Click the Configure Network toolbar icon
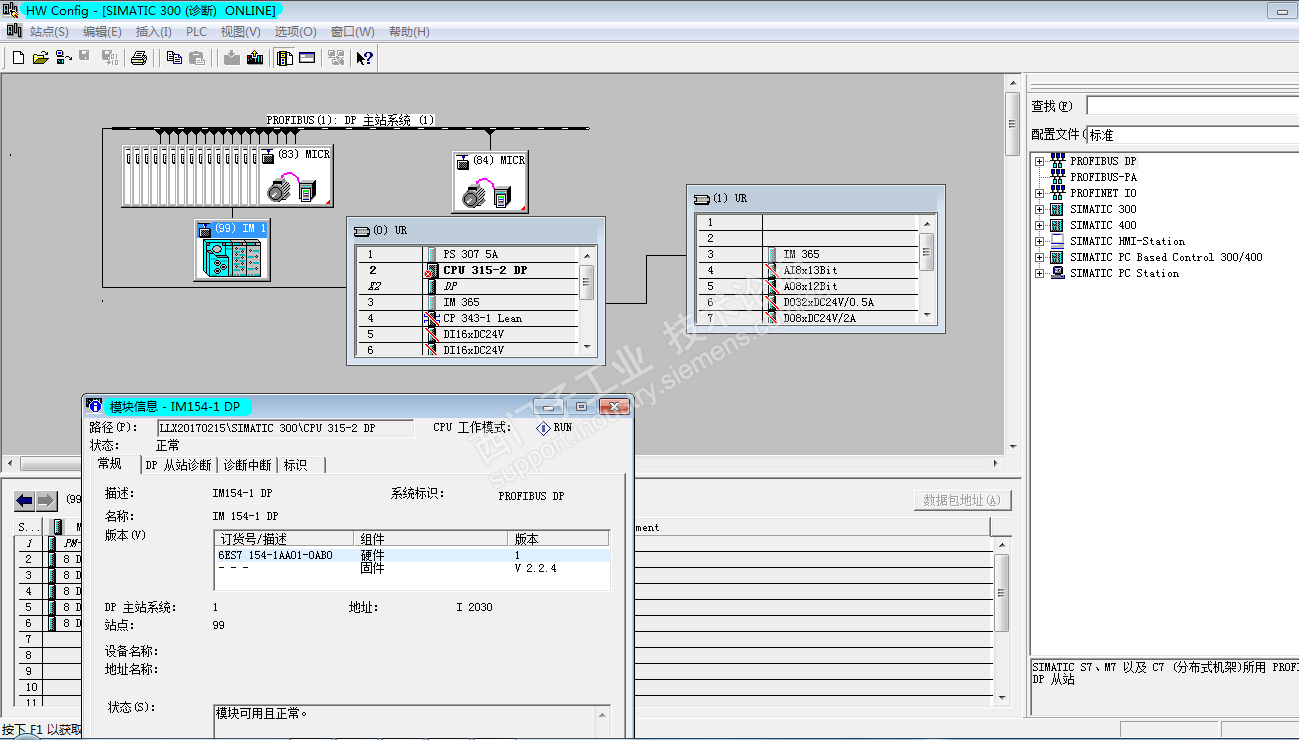The image size is (1299, 740). 336,58
